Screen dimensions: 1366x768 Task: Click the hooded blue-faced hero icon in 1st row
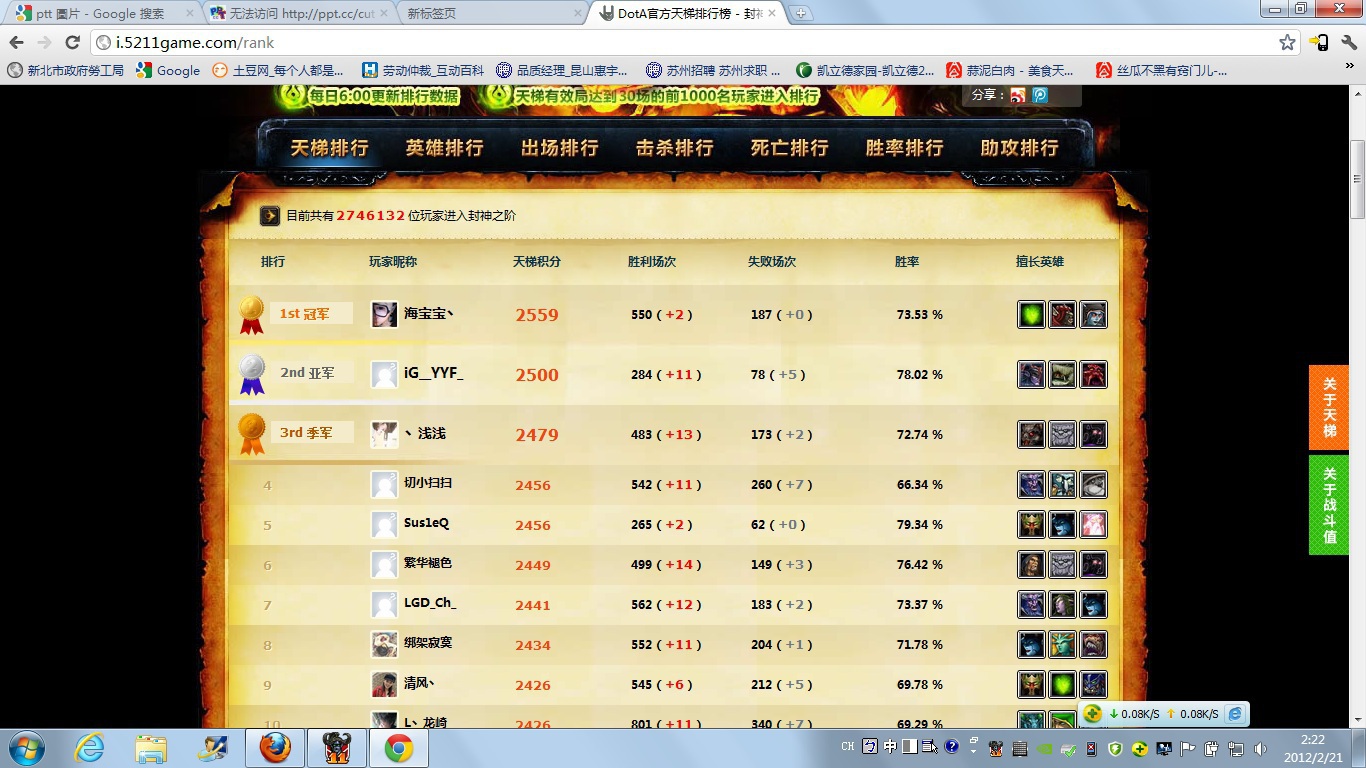click(1094, 315)
